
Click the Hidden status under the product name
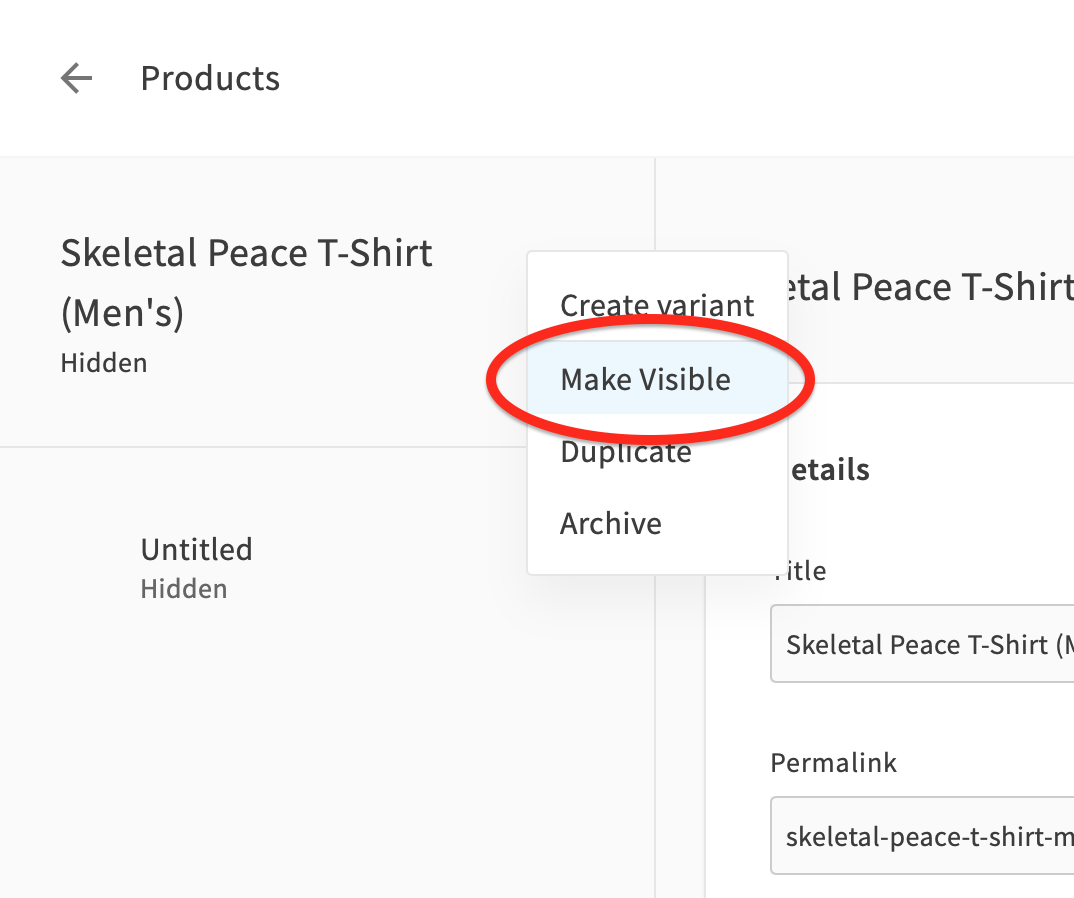tap(103, 363)
